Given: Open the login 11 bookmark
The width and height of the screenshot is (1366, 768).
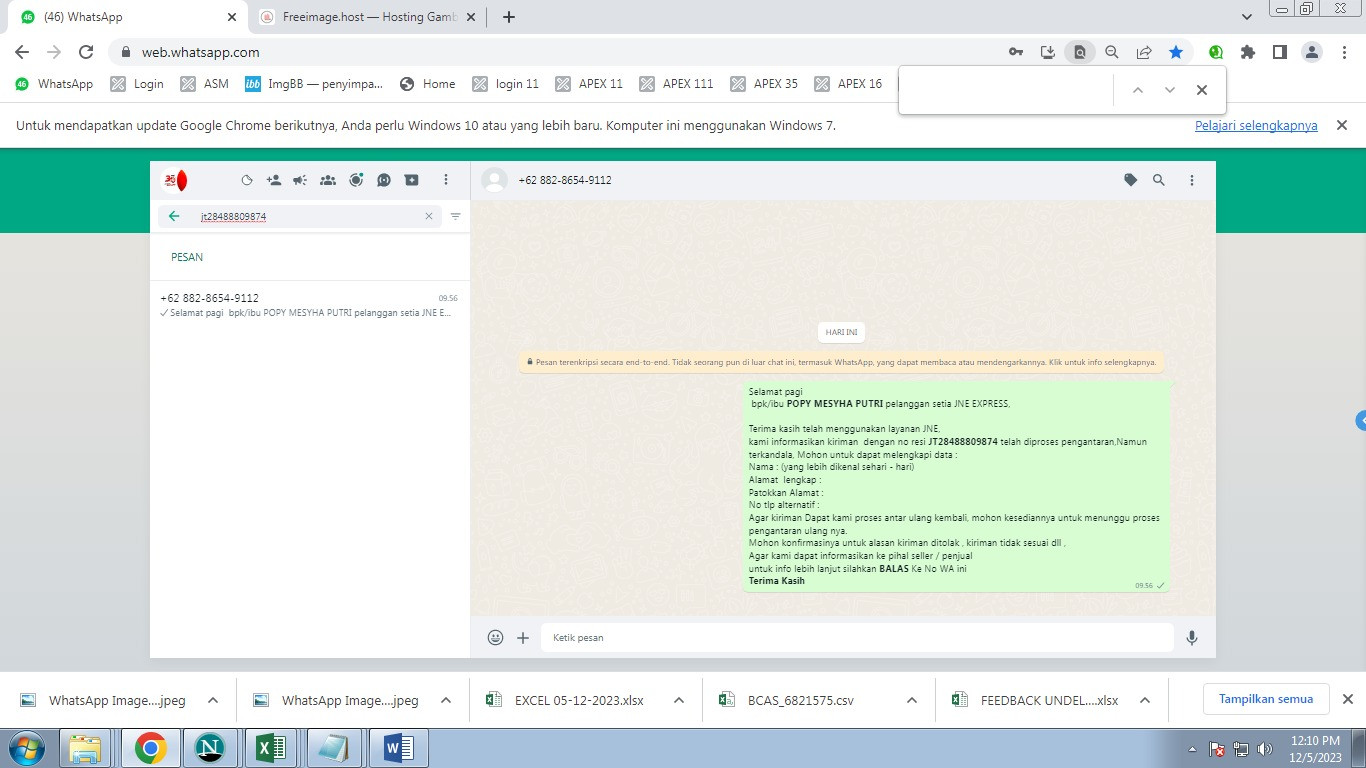Looking at the screenshot, I should click(506, 84).
